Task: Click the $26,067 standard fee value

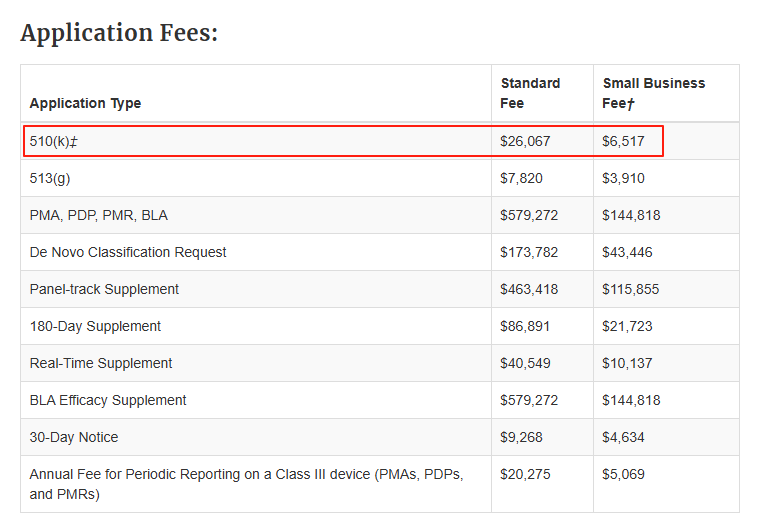Action: click(x=525, y=141)
